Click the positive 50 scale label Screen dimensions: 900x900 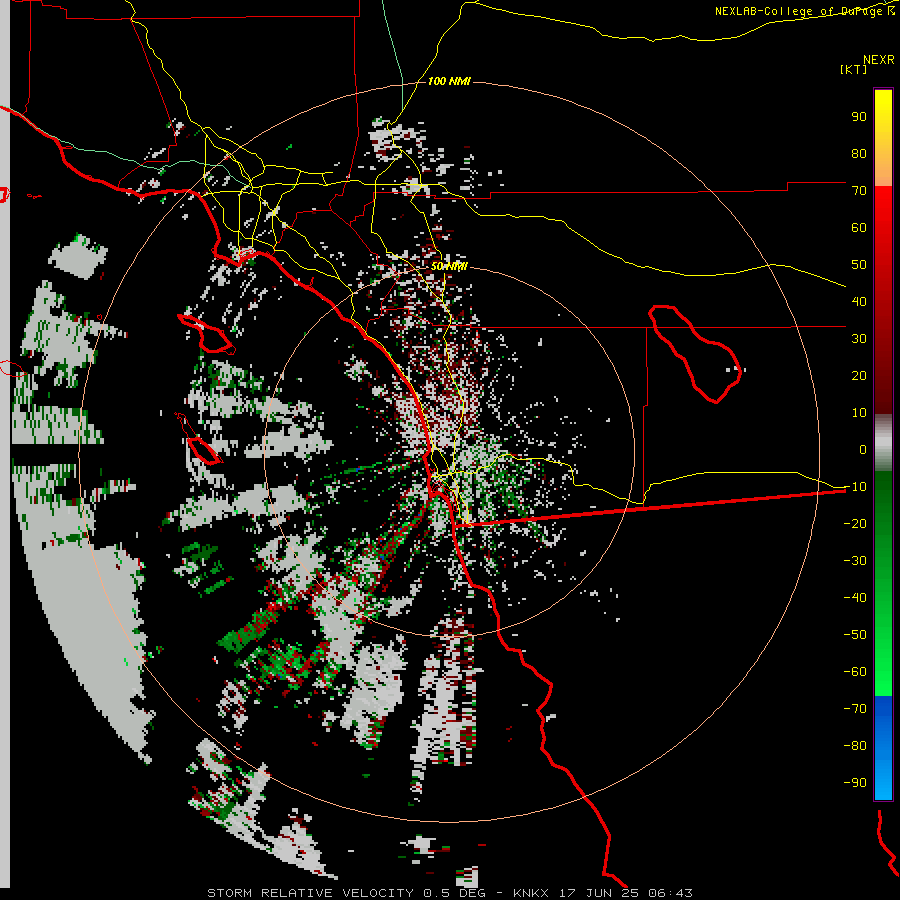click(859, 265)
